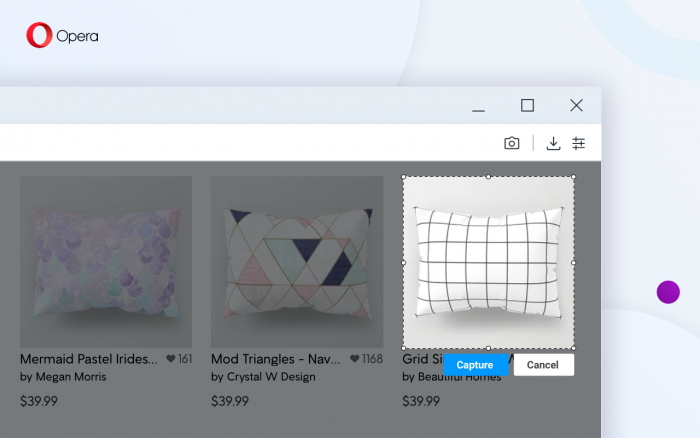Maximize the browser window

click(527, 105)
